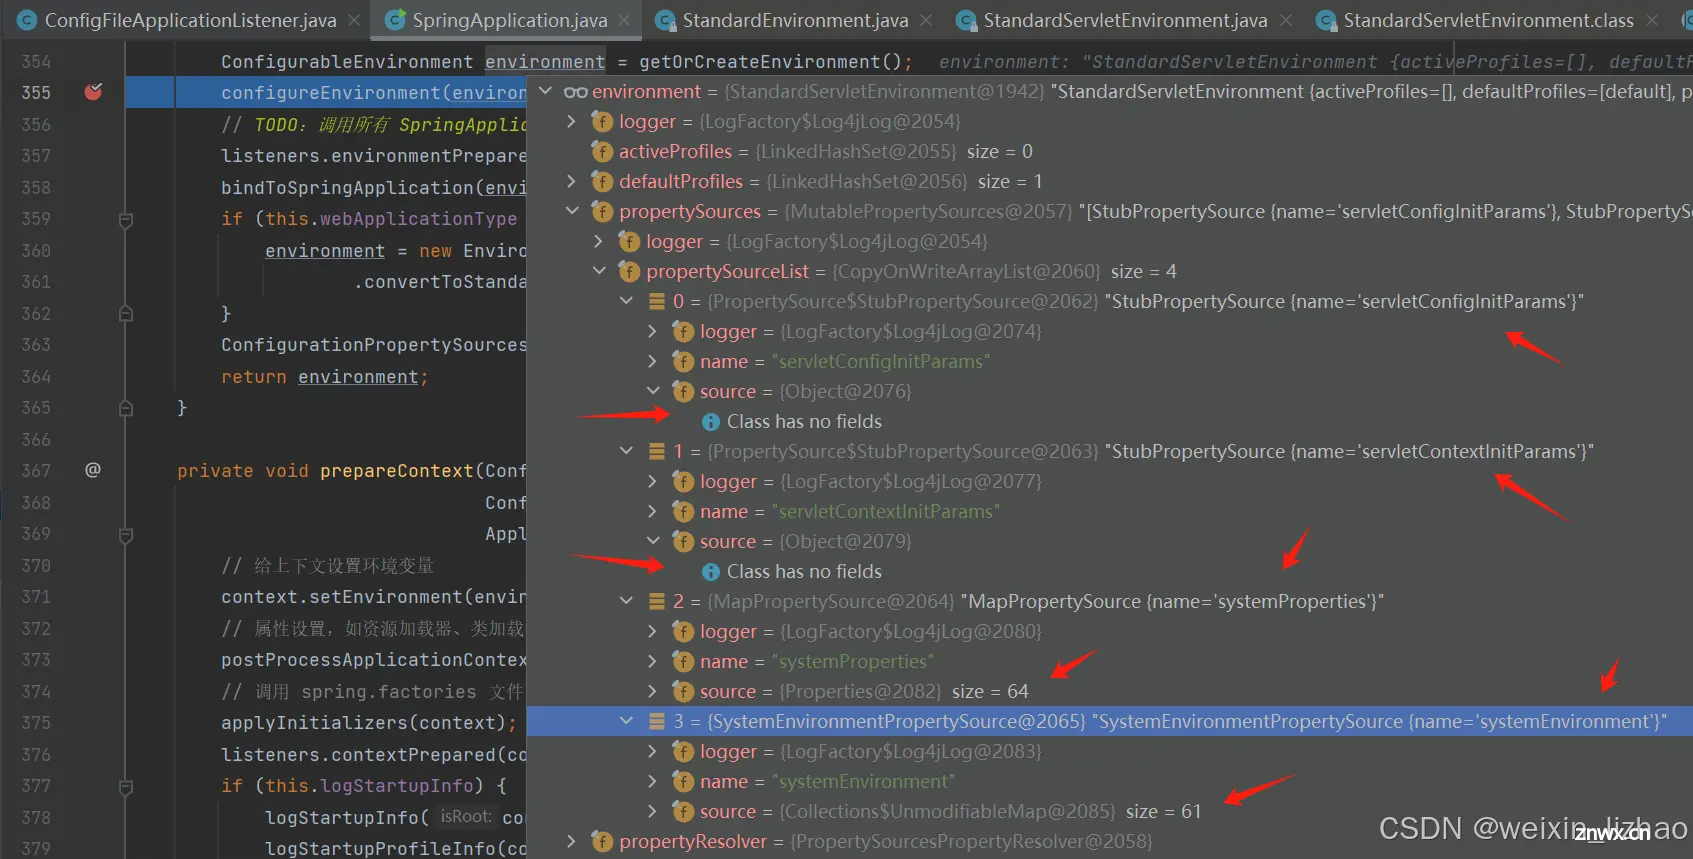Click the array element icon of index 2

click(657, 601)
